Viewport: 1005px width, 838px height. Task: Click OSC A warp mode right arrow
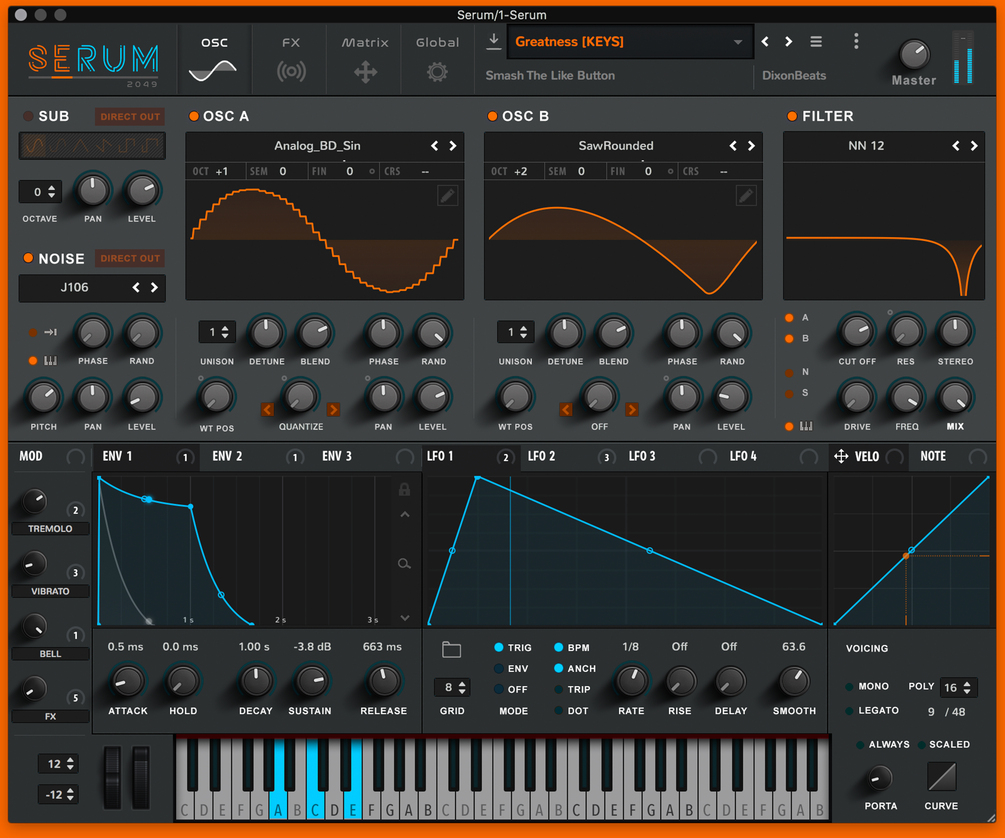click(x=333, y=410)
